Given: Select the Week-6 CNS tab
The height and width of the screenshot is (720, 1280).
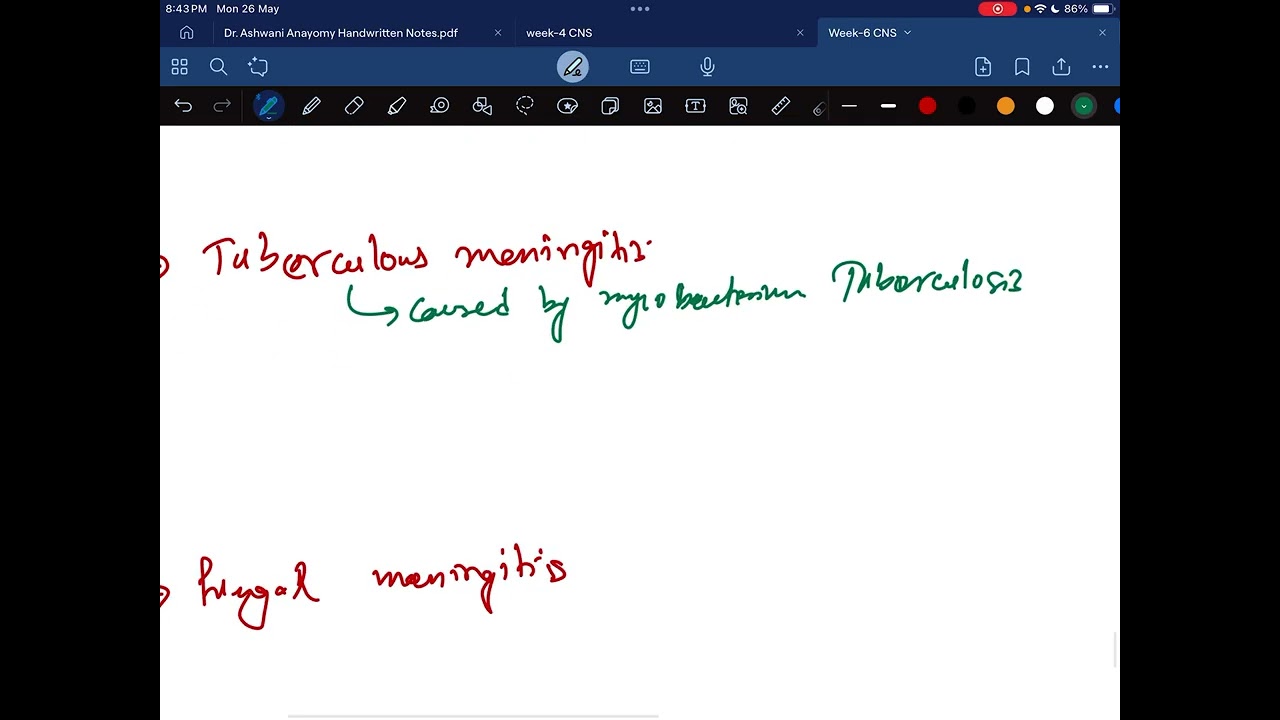Looking at the screenshot, I should point(862,33).
